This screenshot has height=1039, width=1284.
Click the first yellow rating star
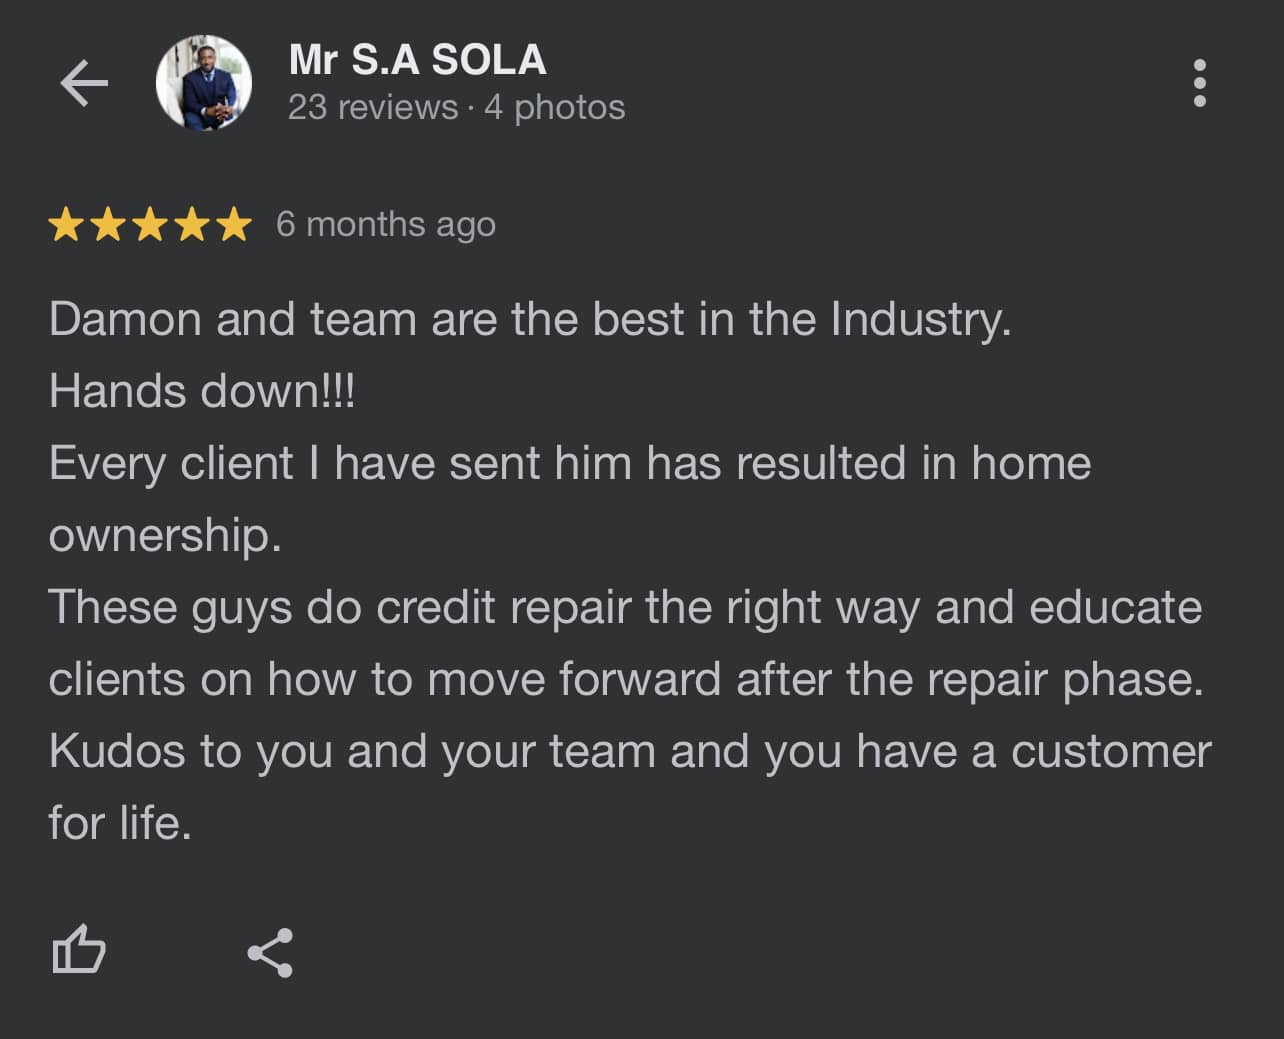pos(66,225)
